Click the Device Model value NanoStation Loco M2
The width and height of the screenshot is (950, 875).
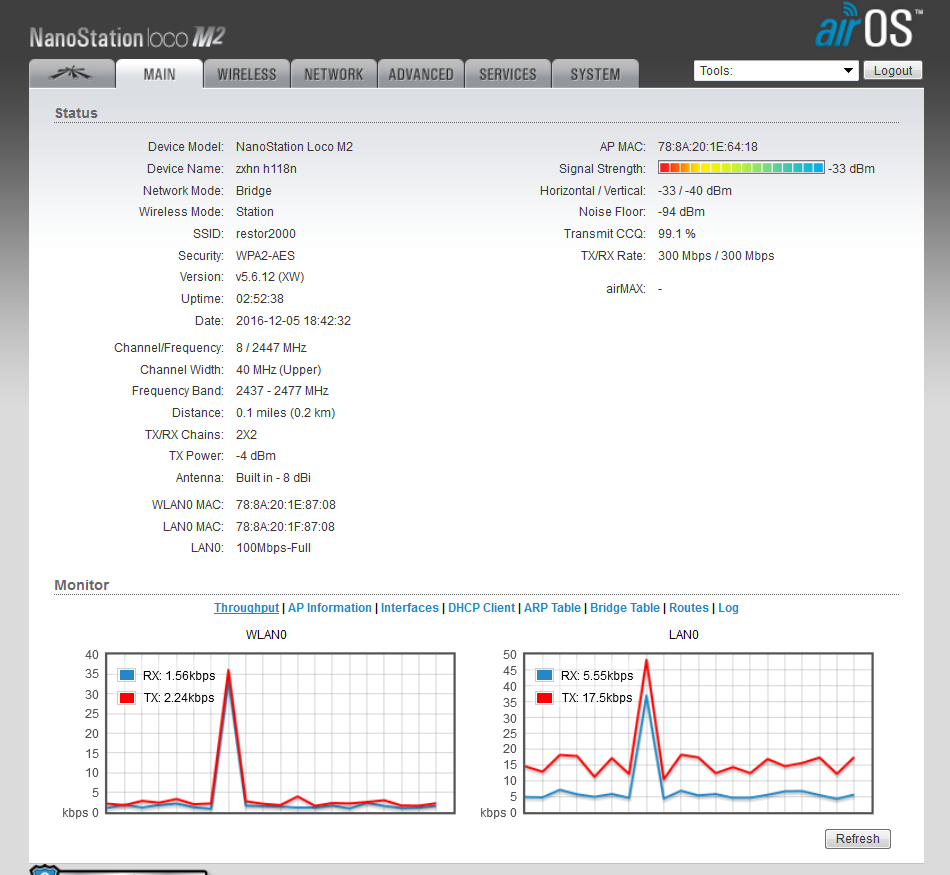(294, 147)
